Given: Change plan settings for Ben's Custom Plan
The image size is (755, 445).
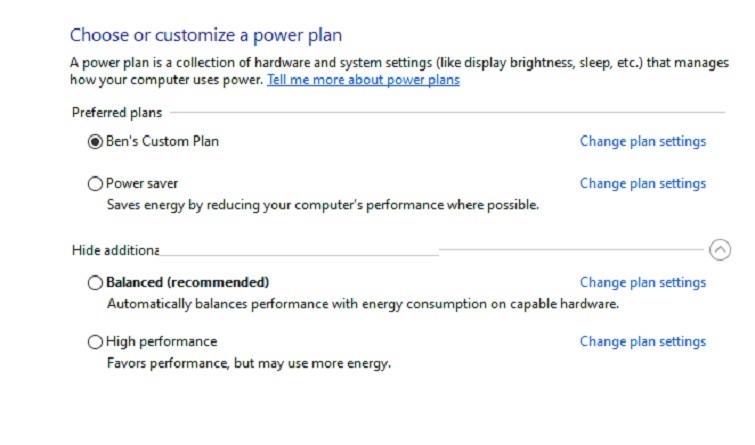Looking at the screenshot, I should coord(642,142).
